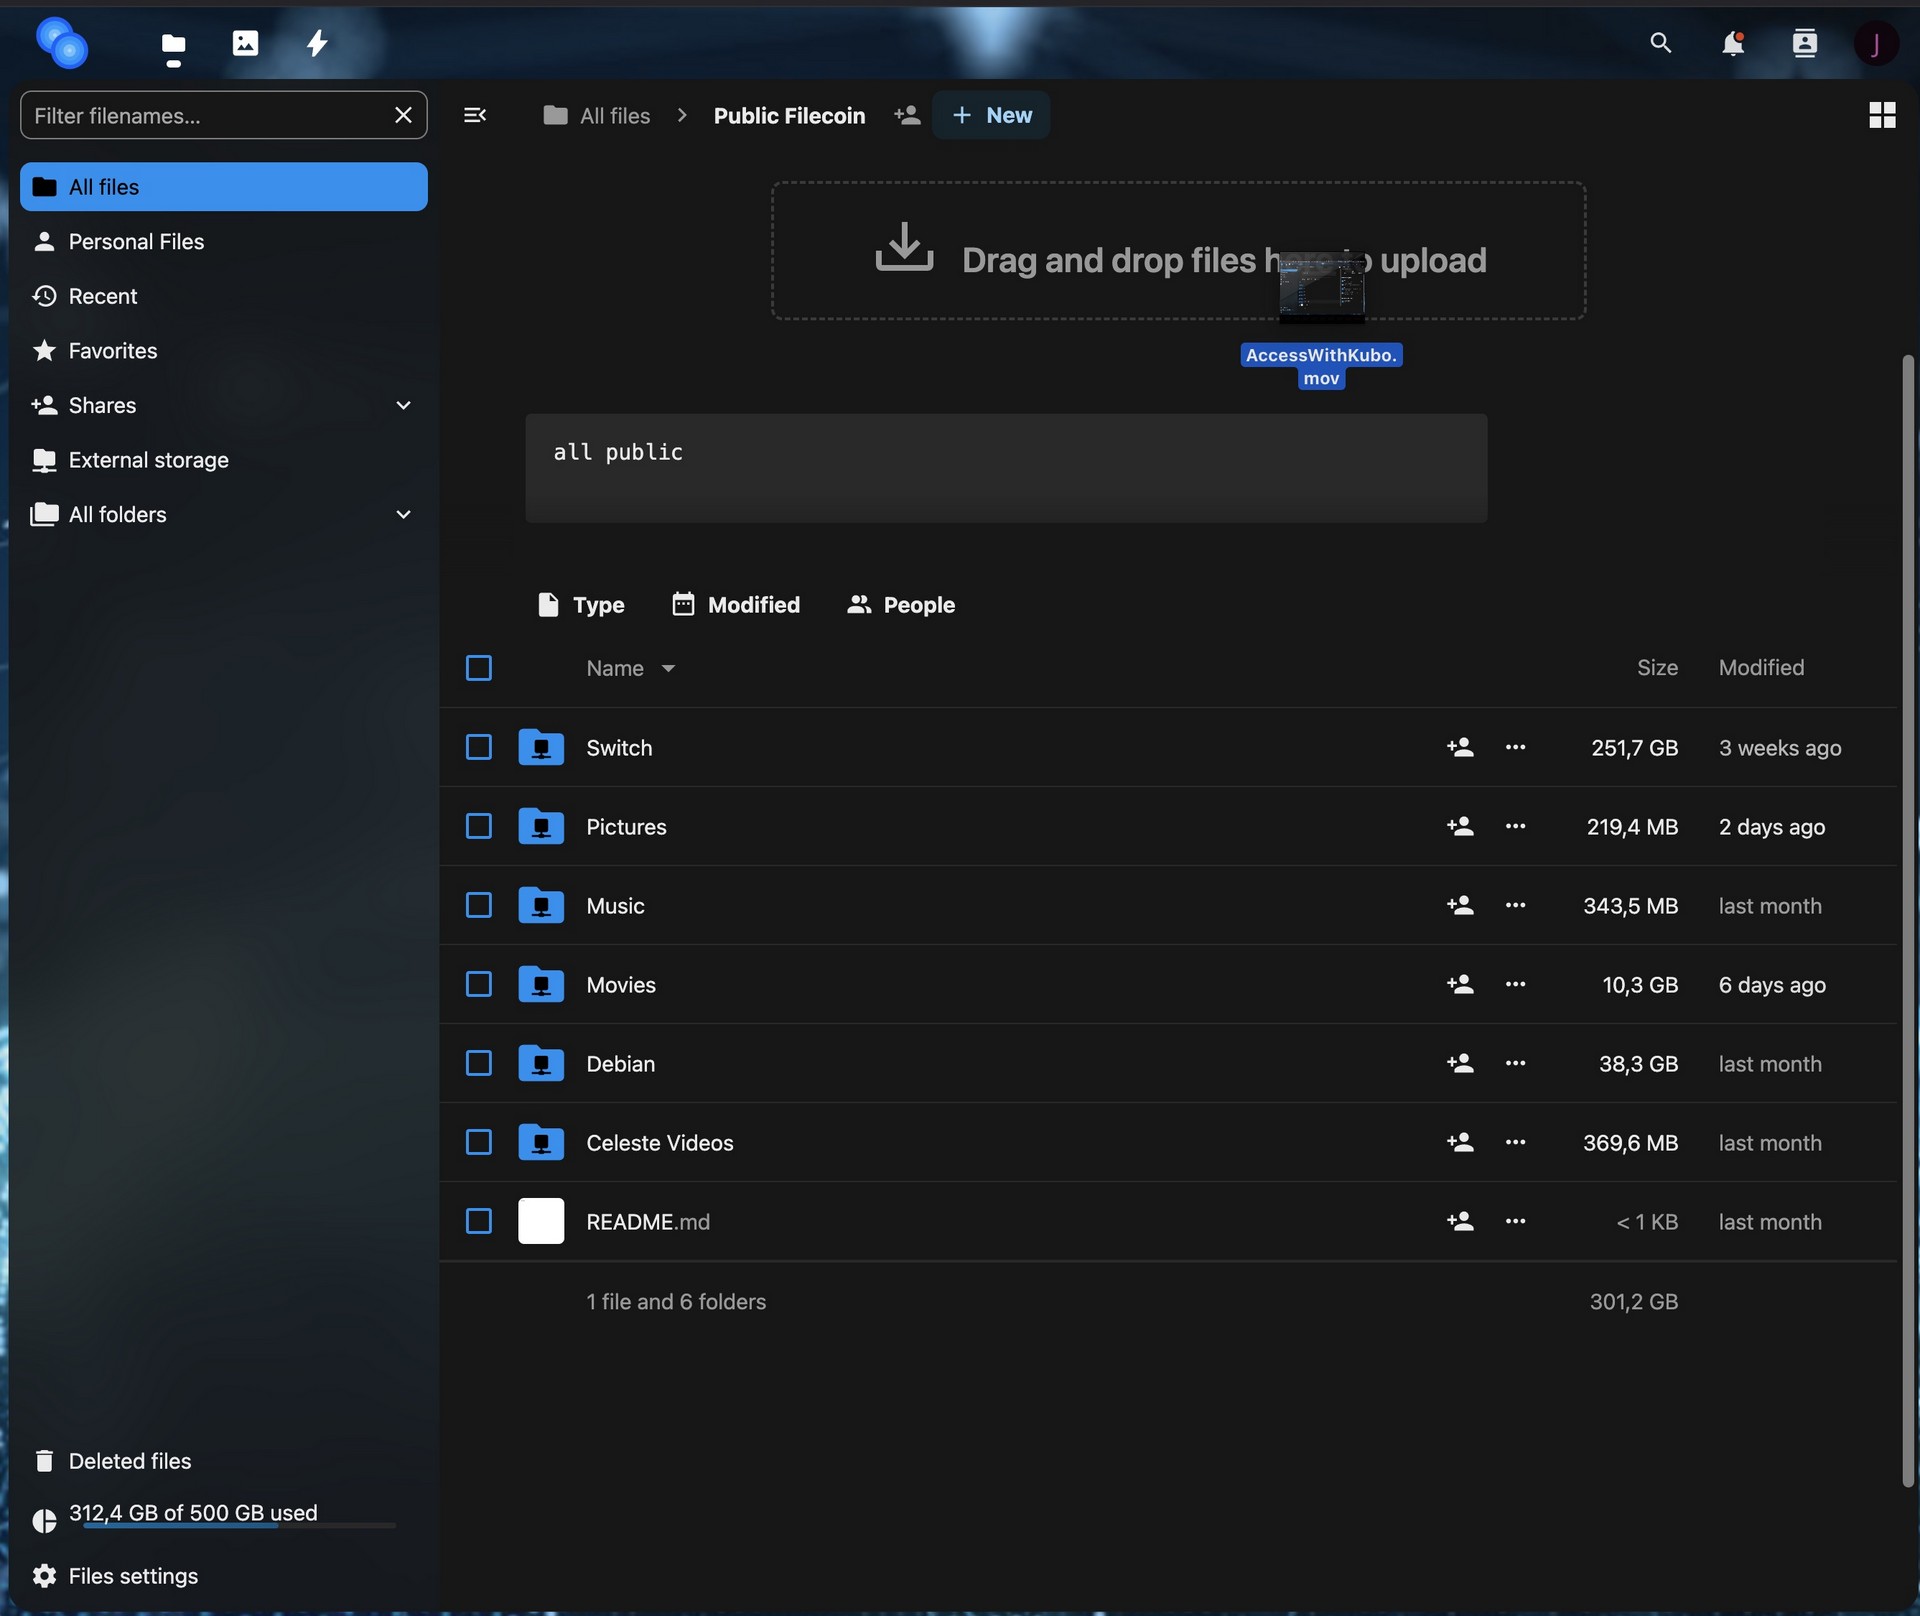Click the storage quota usage bar
Viewport: 1920px width, 1616px height.
tap(239, 1526)
